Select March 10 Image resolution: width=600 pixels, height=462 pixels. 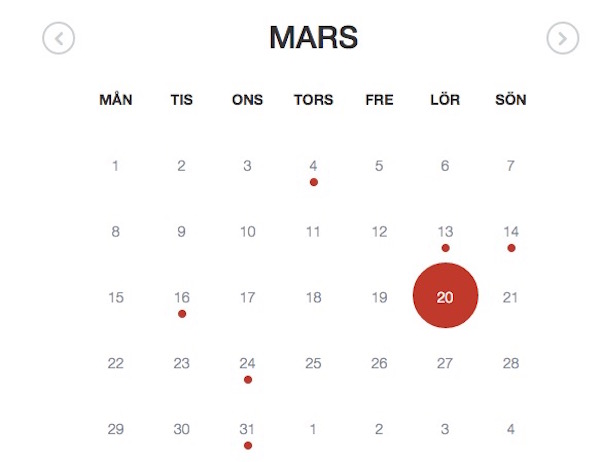click(248, 232)
